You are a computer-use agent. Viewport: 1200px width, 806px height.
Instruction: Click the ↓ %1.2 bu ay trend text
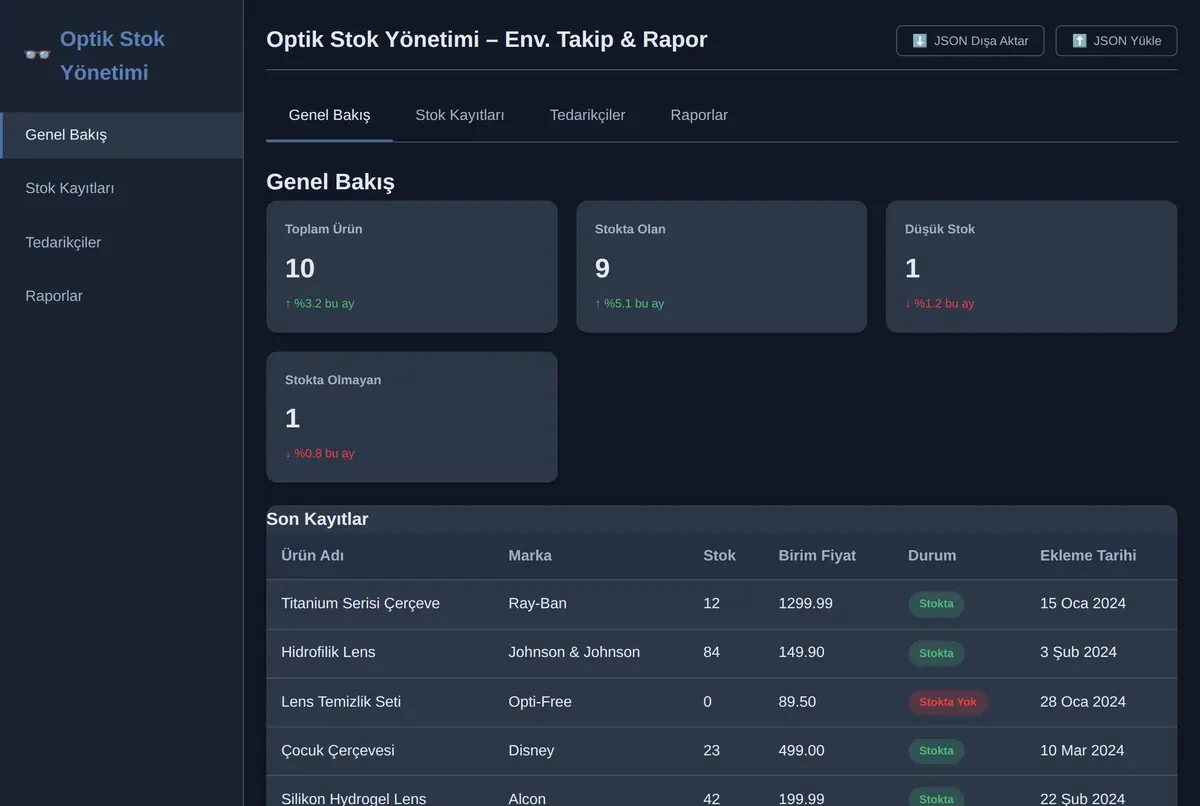click(x=940, y=303)
